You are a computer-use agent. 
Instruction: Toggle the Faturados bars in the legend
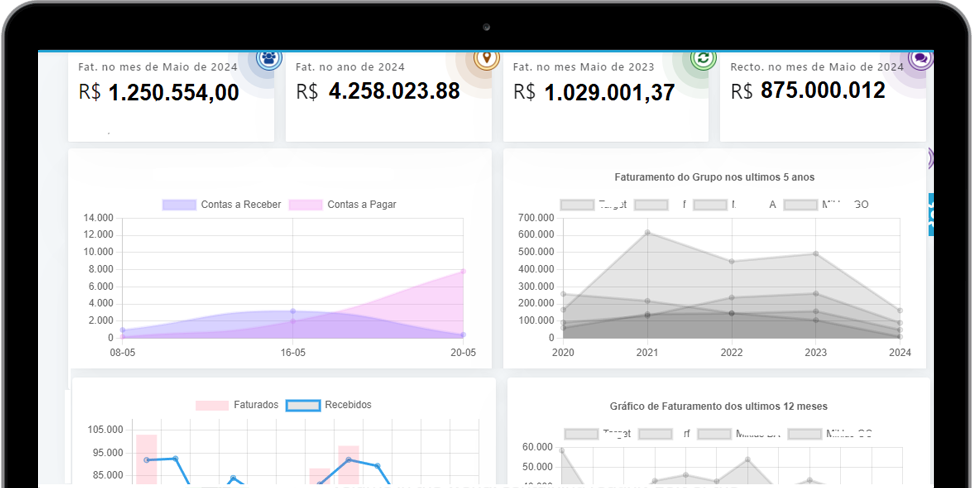click(x=237, y=405)
